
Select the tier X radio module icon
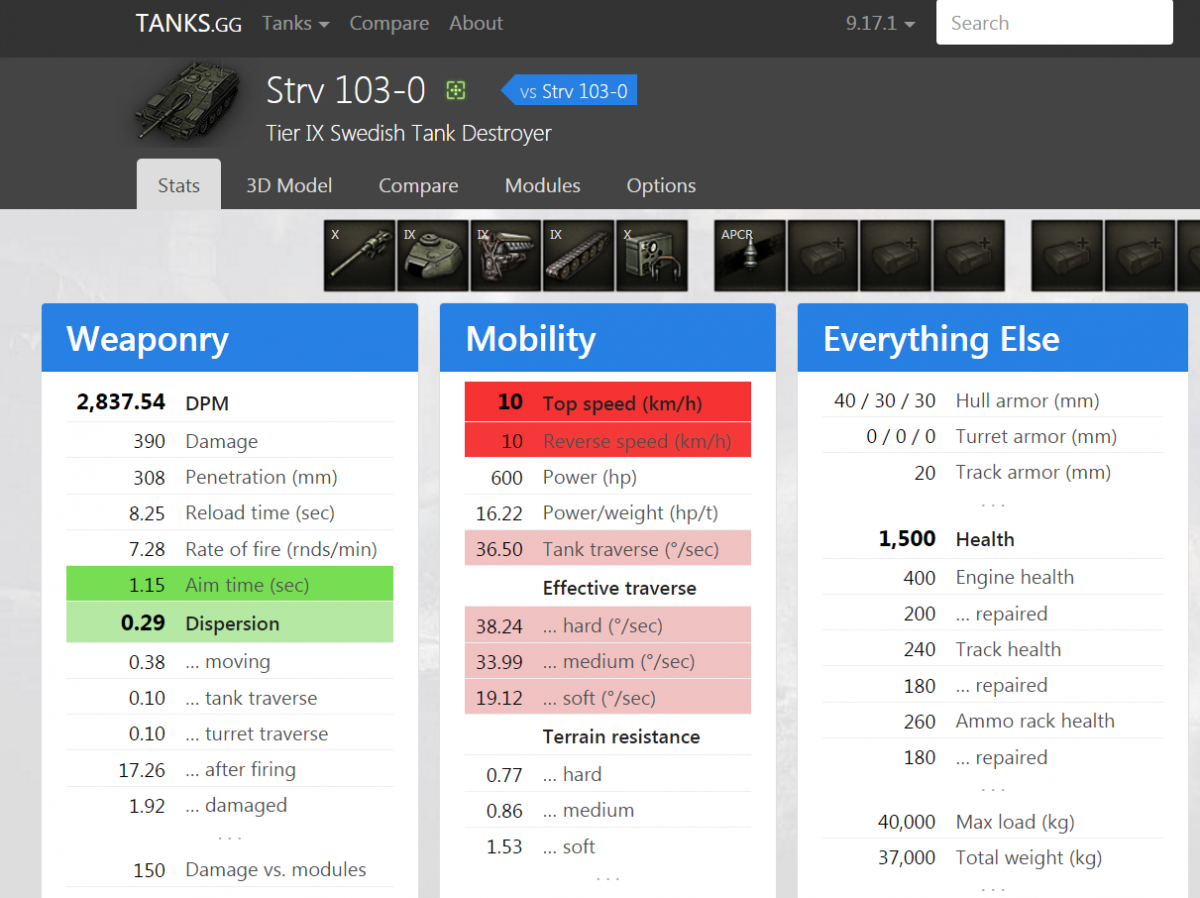pyautogui.click(x=652, y=256)
